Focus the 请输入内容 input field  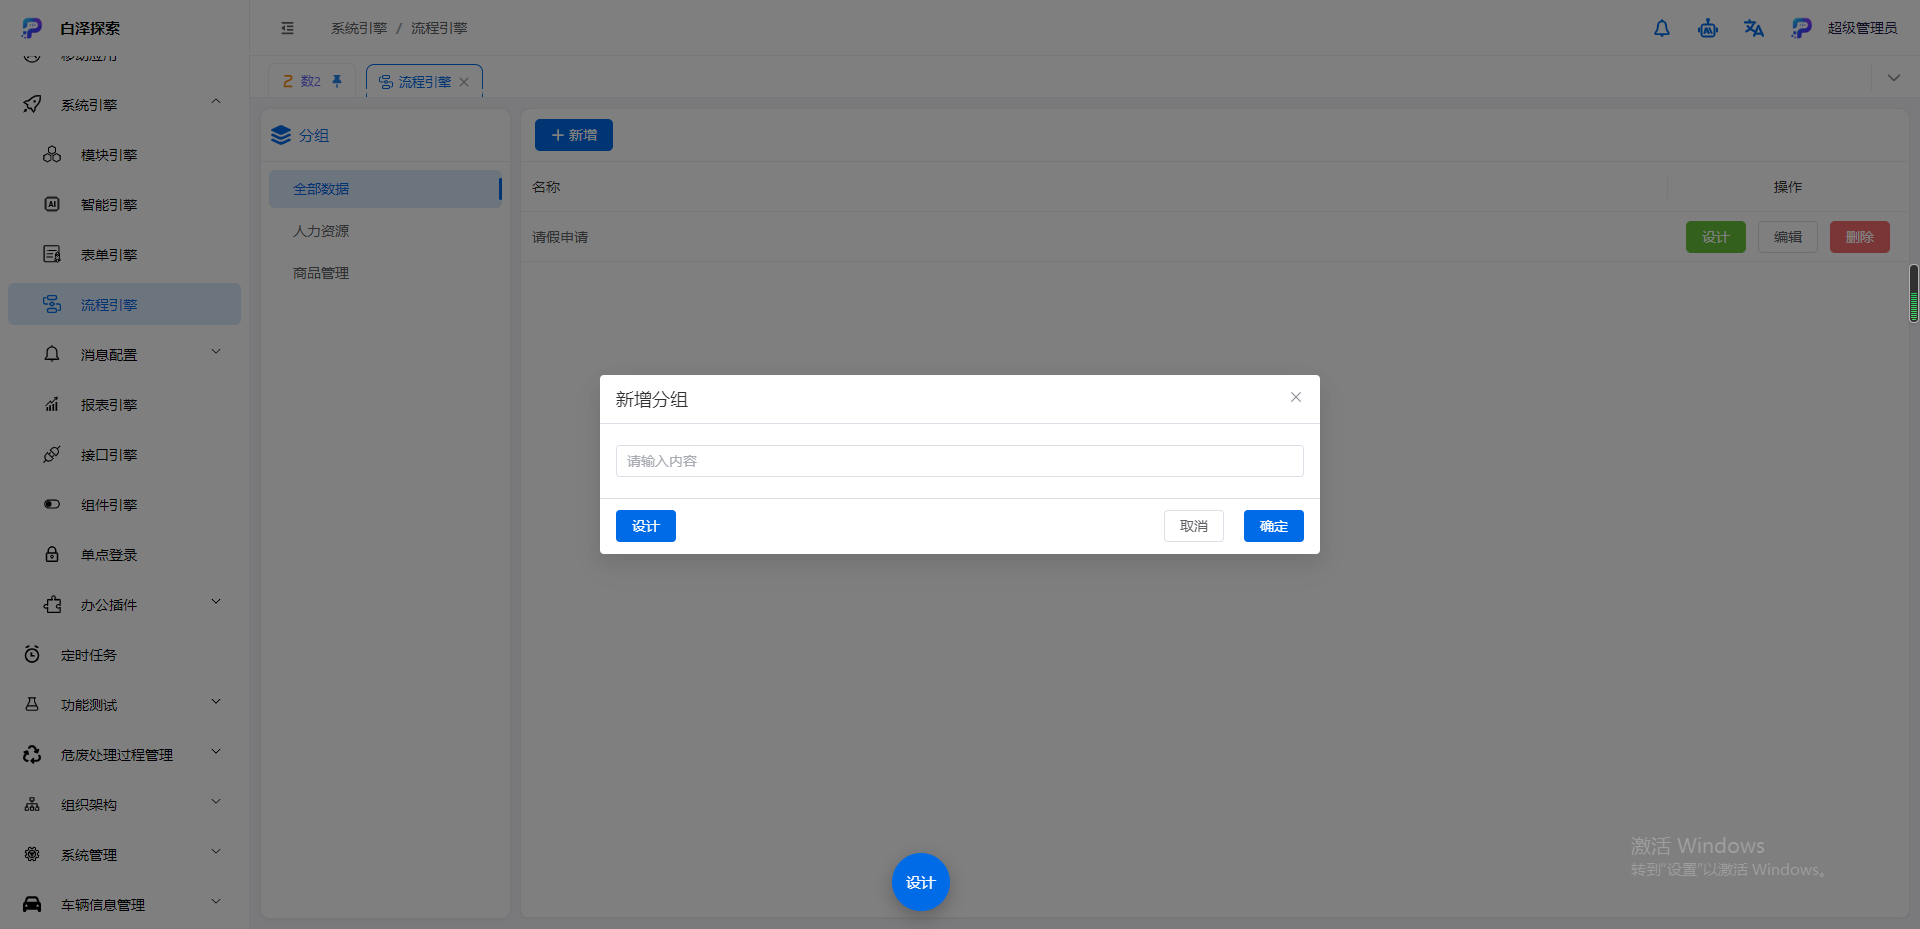click(x=960, y=461)
